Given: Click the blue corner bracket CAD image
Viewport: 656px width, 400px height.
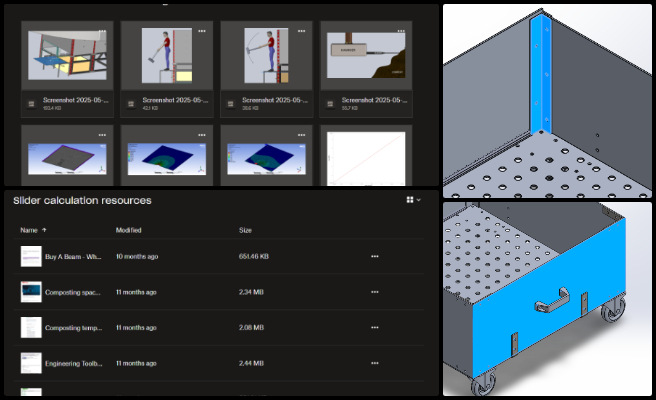Looking at the screenshot, I should [547, 101].
